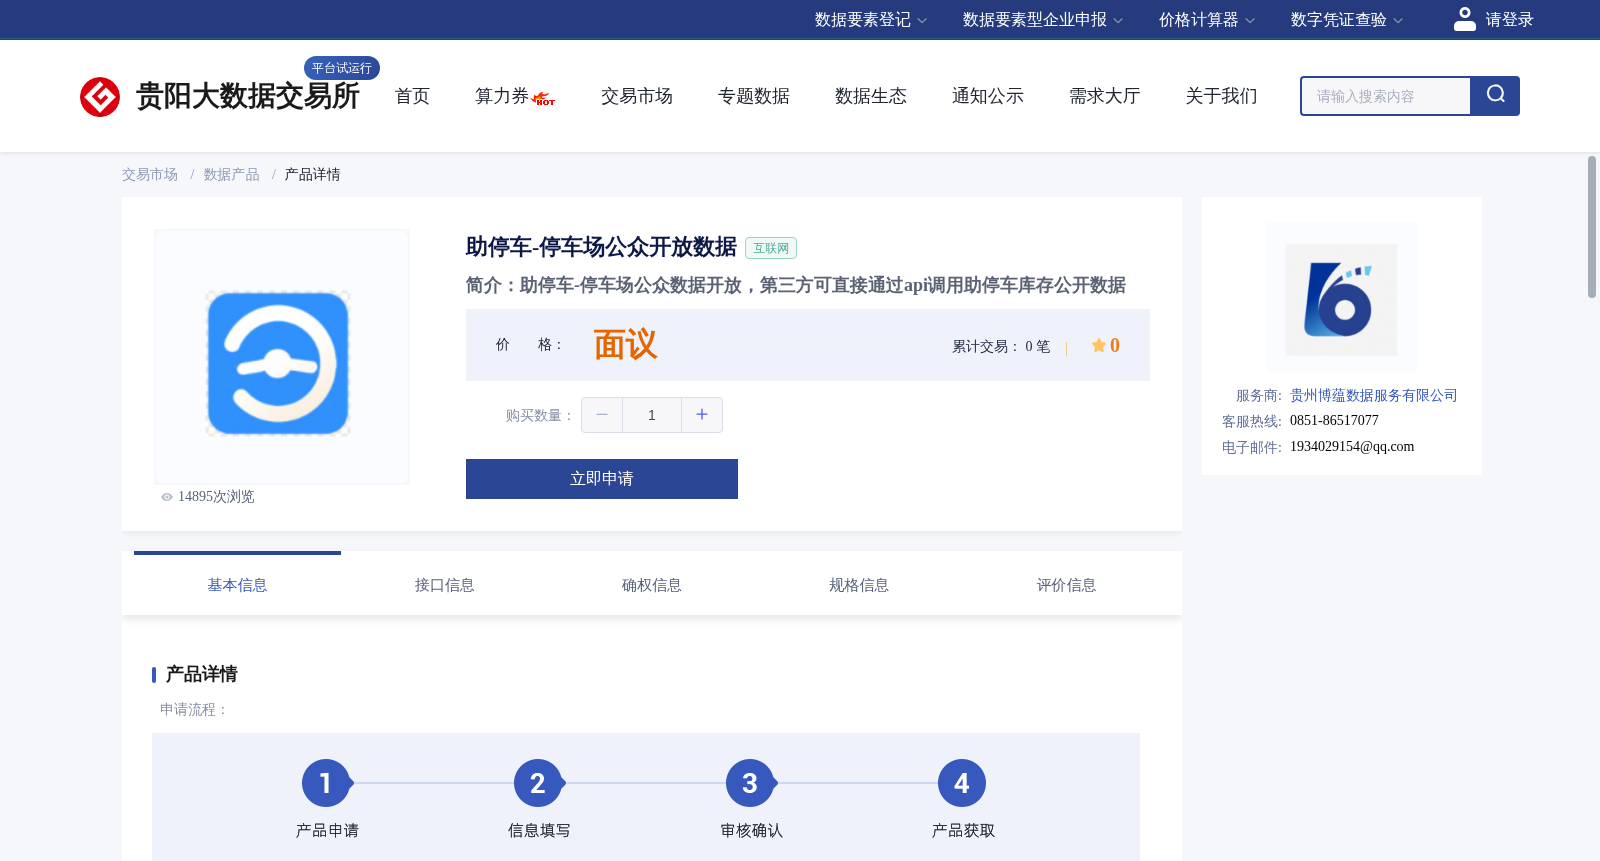Click the search content input box
This screenshot has width=1600, height=861.
point(1386,96)
